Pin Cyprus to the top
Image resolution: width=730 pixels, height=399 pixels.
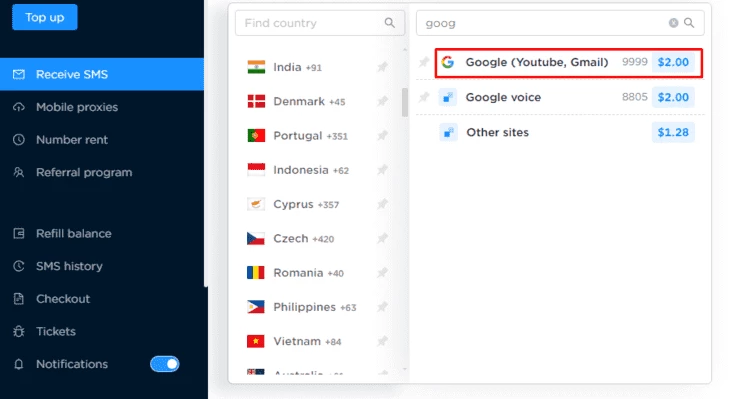point(382,204)
